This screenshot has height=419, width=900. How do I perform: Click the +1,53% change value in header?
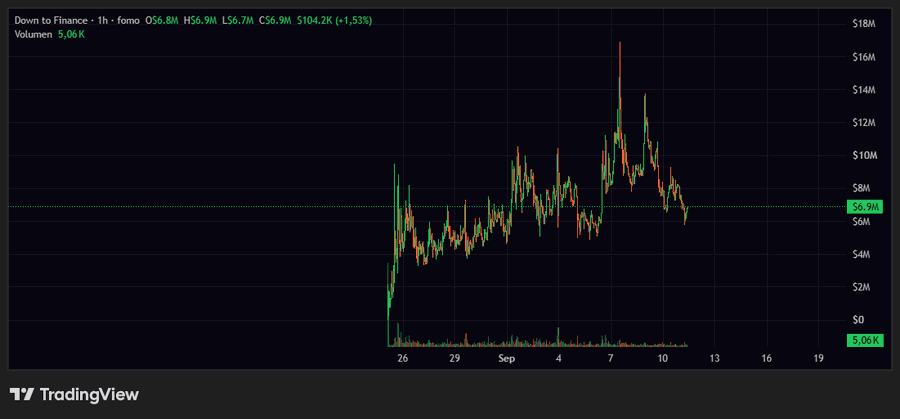pyautogui.click(x=354, y=20)
